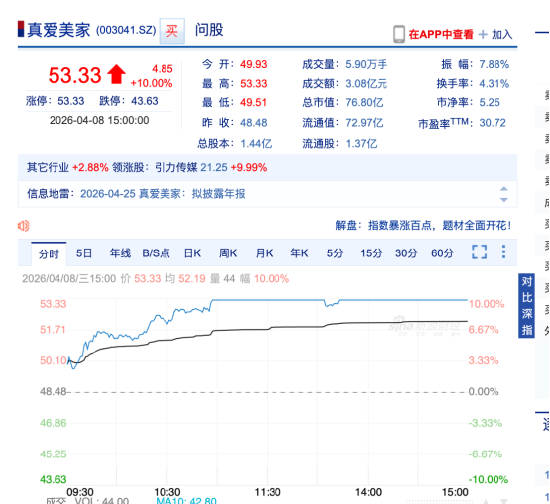Click the 流通值 value 72.97亿
The height and width of the screenshot is (504, 550).
(364, 123)
